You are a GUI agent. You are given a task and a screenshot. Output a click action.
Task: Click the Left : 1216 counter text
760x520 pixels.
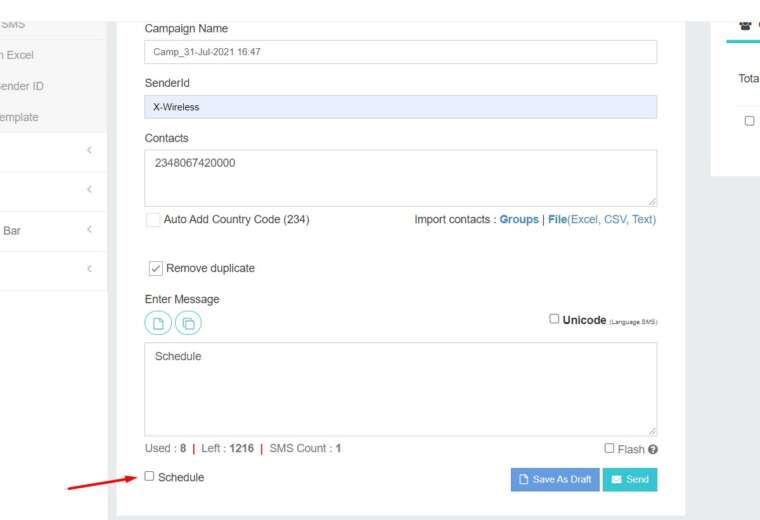click(x=227, y=449)
